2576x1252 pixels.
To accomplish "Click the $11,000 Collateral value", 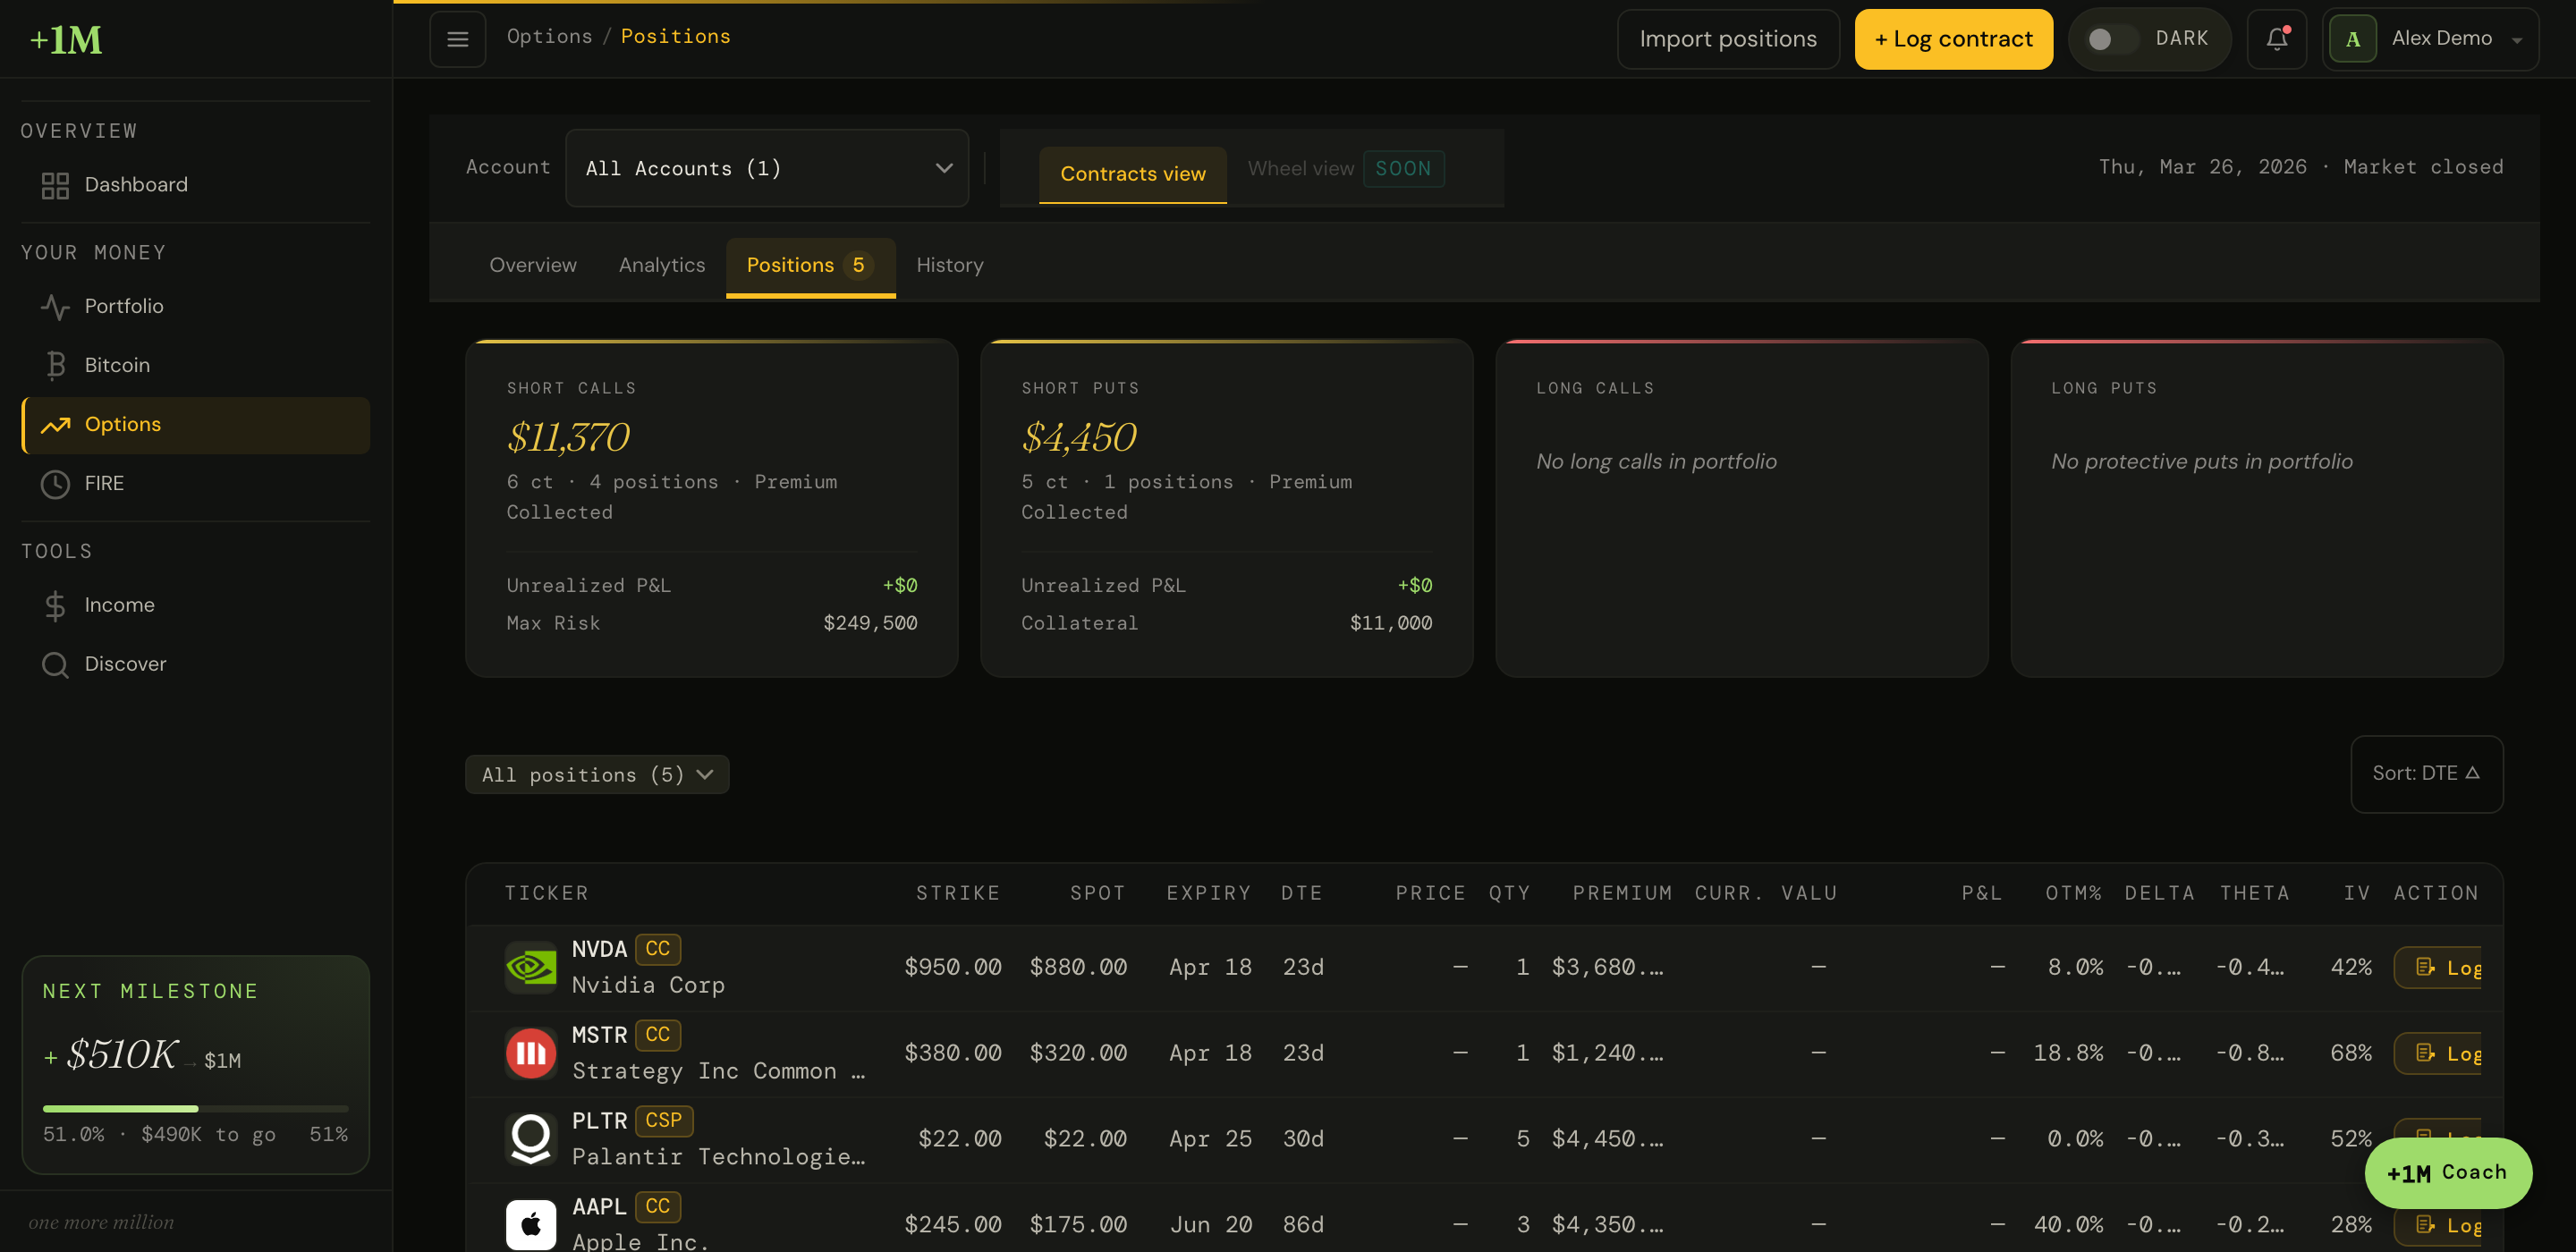I will point(1390,623).
